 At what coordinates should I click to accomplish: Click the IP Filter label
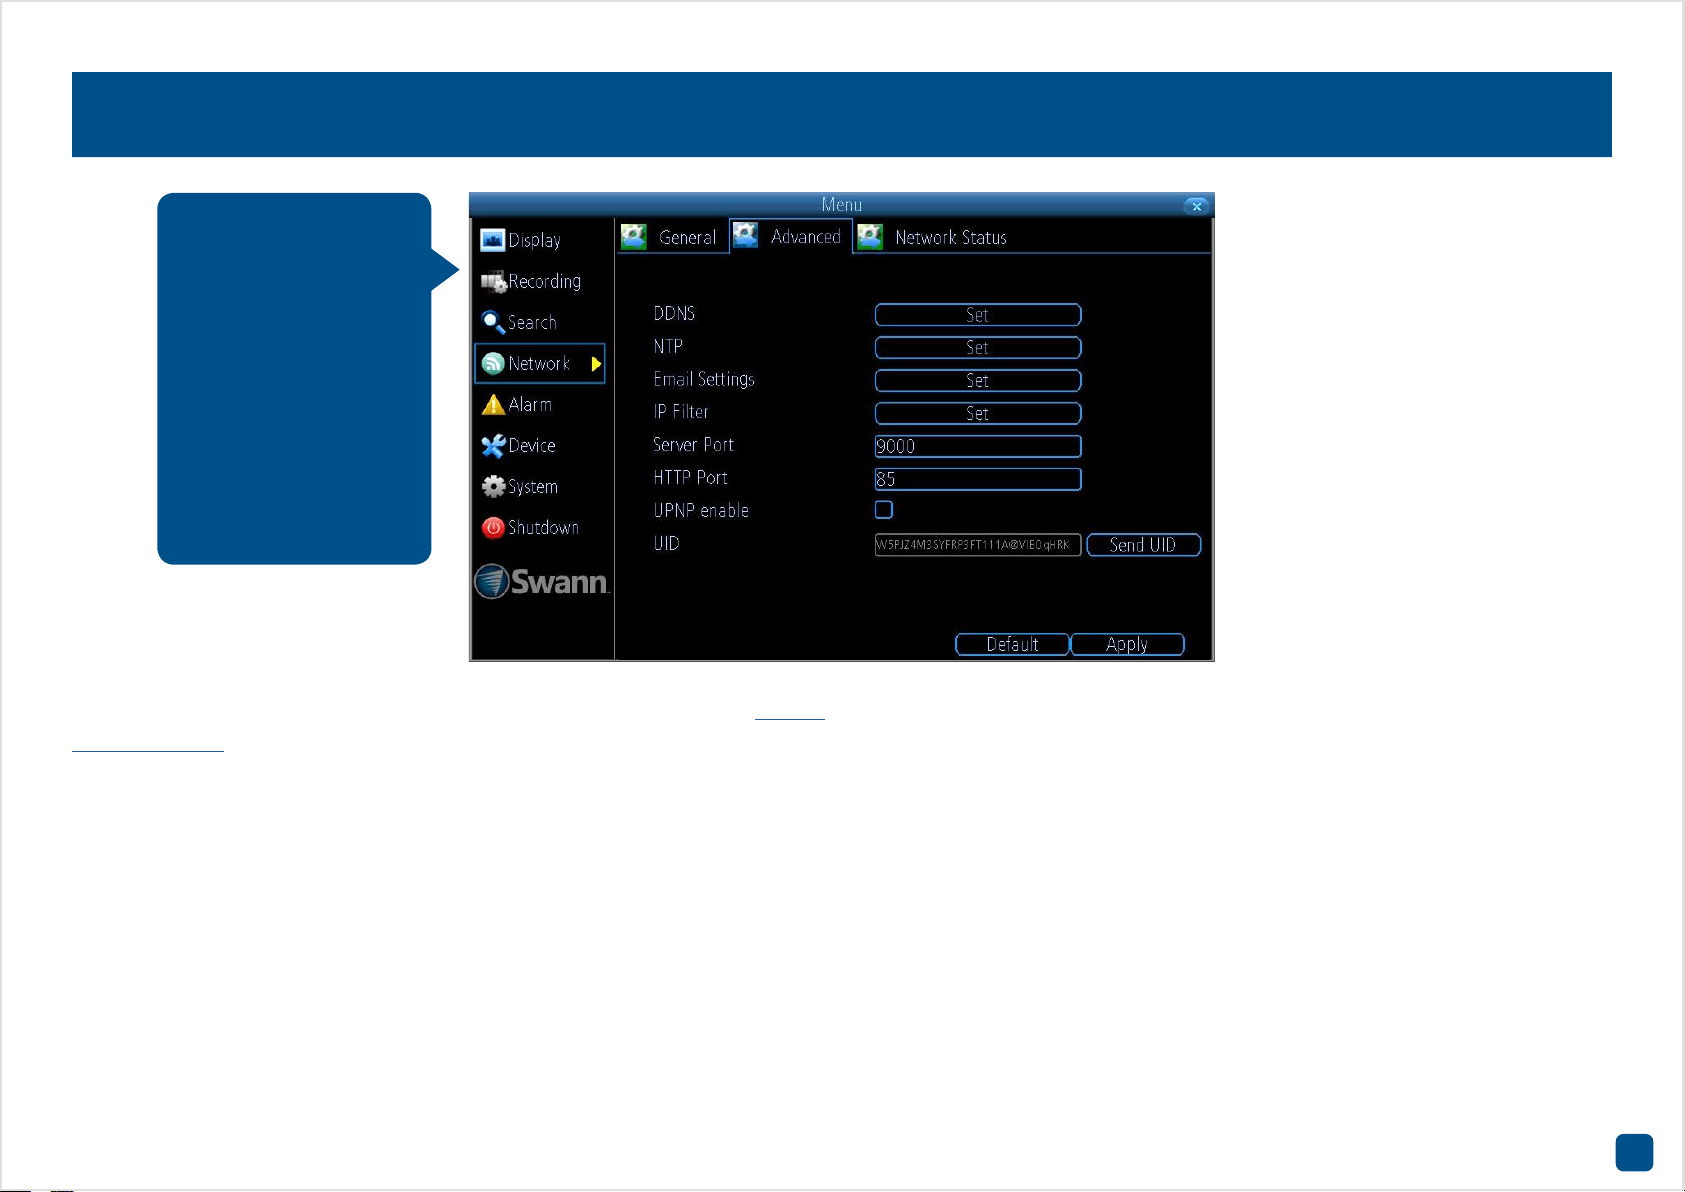[x=681, y=412]
